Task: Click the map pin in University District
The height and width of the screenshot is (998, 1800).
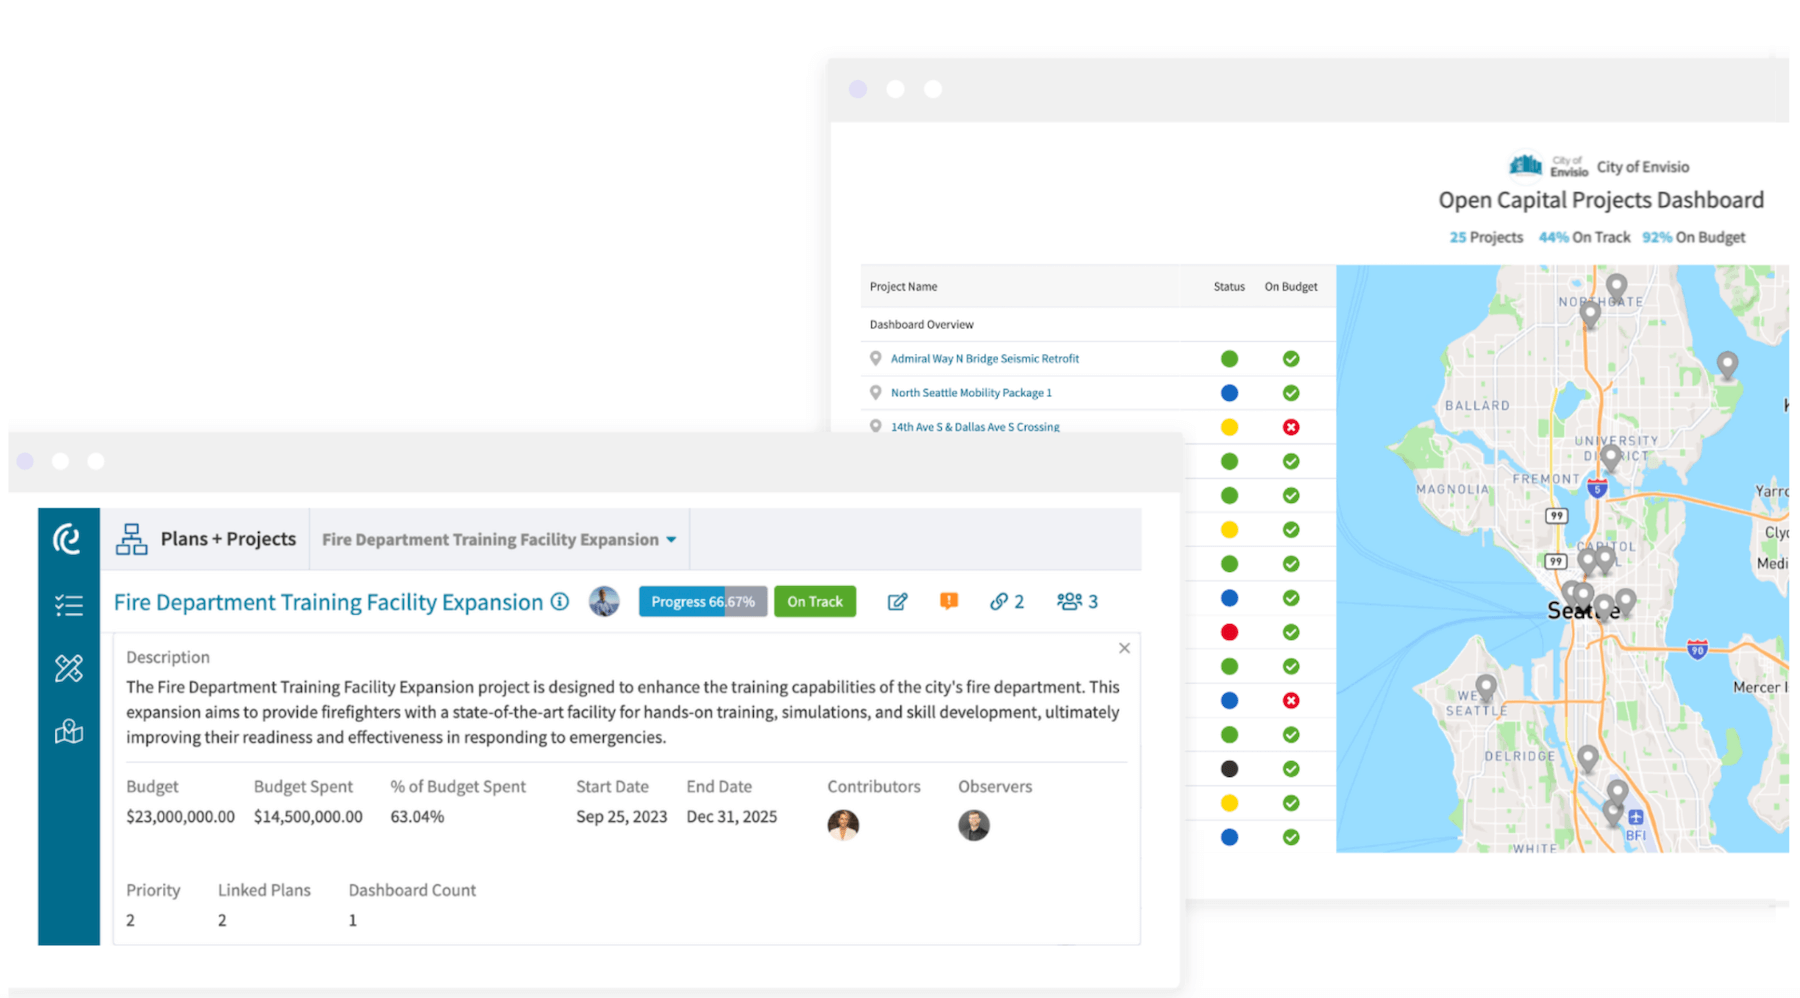Action: [1610, 459]
